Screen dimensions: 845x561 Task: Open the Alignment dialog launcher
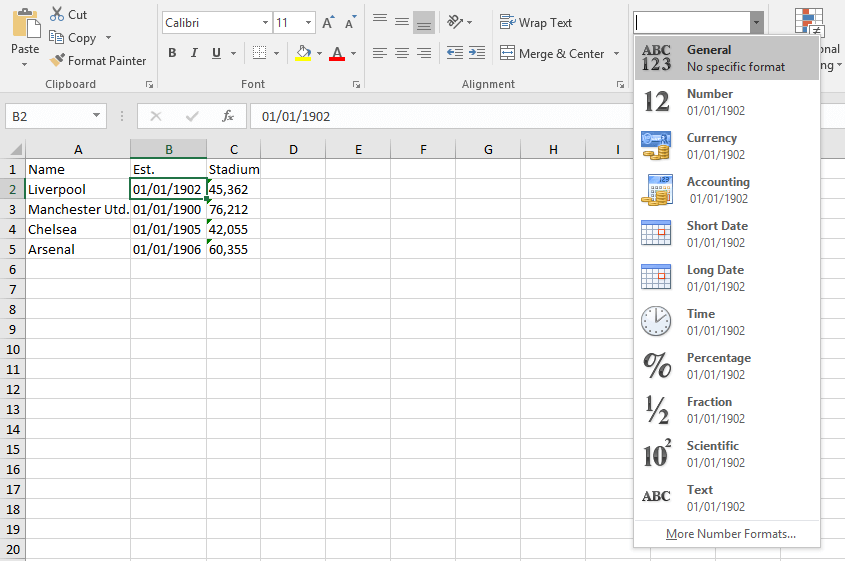pyautogui.click(x=620, y=85)
